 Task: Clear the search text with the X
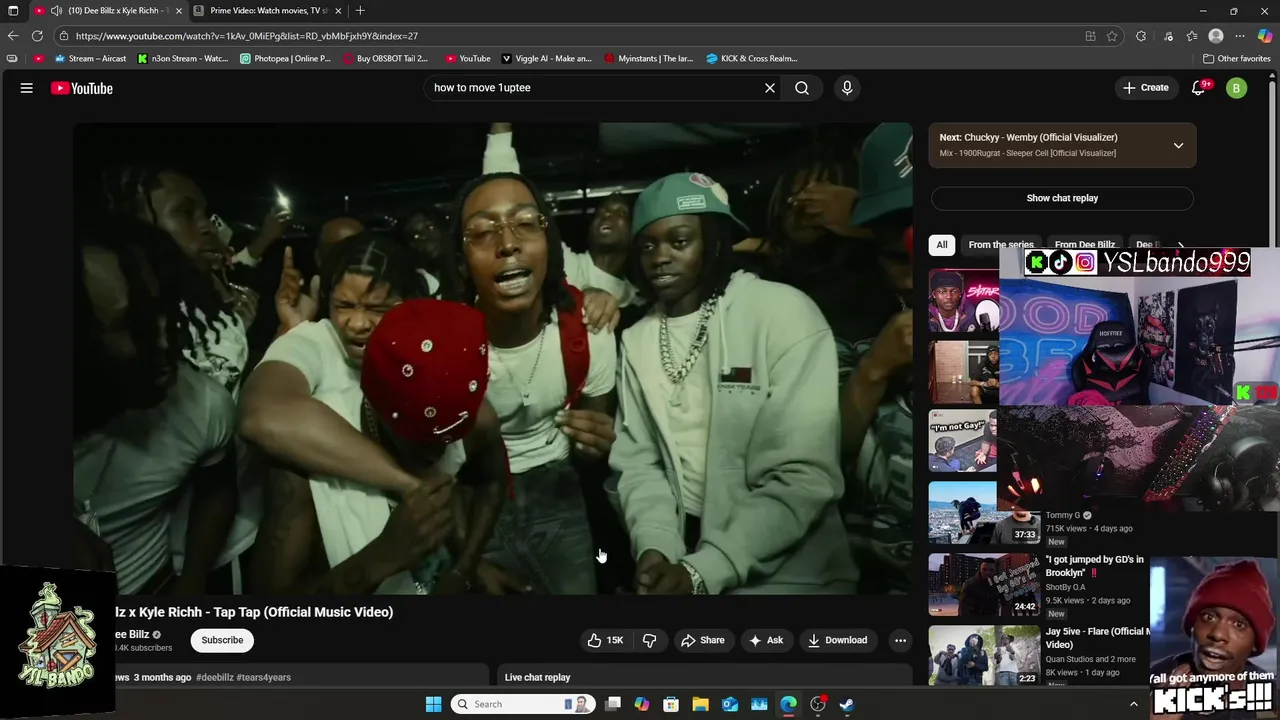click(x=770, y=88)
